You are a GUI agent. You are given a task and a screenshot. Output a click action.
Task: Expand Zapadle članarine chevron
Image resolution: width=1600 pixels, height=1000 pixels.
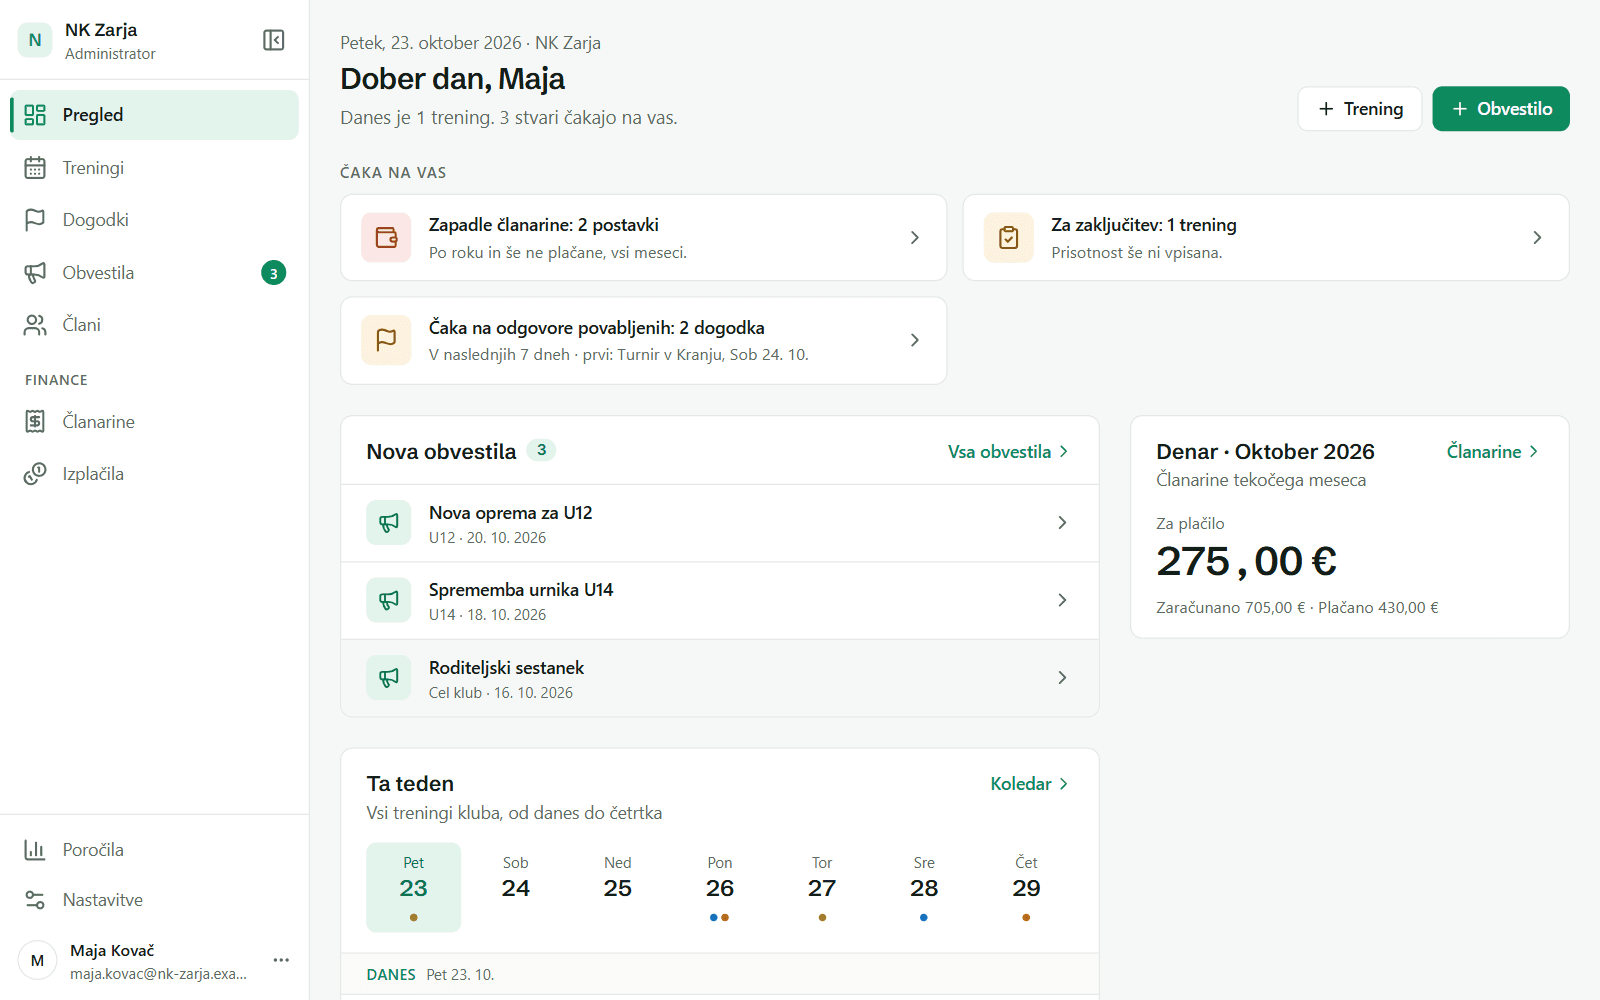(915, 238)
